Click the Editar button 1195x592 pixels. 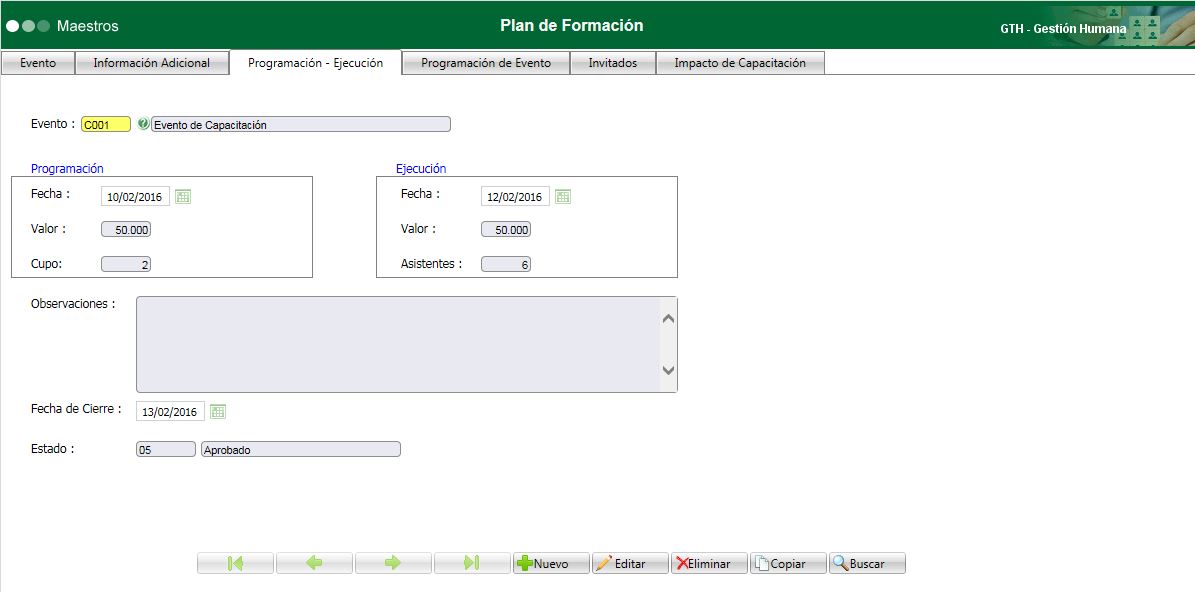pyautogui.click(x=630, y=563)
